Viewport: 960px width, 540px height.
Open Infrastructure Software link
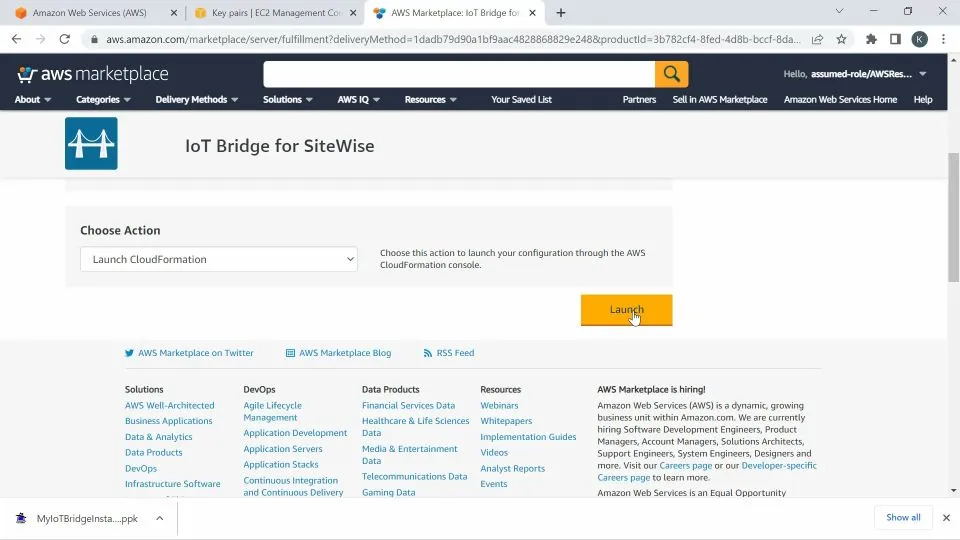173,484
